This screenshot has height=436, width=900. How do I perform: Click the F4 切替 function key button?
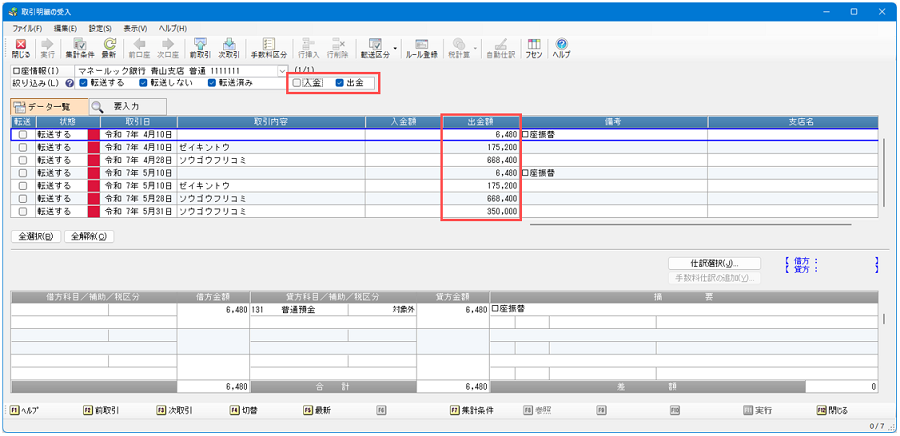[x=244, y=411]
